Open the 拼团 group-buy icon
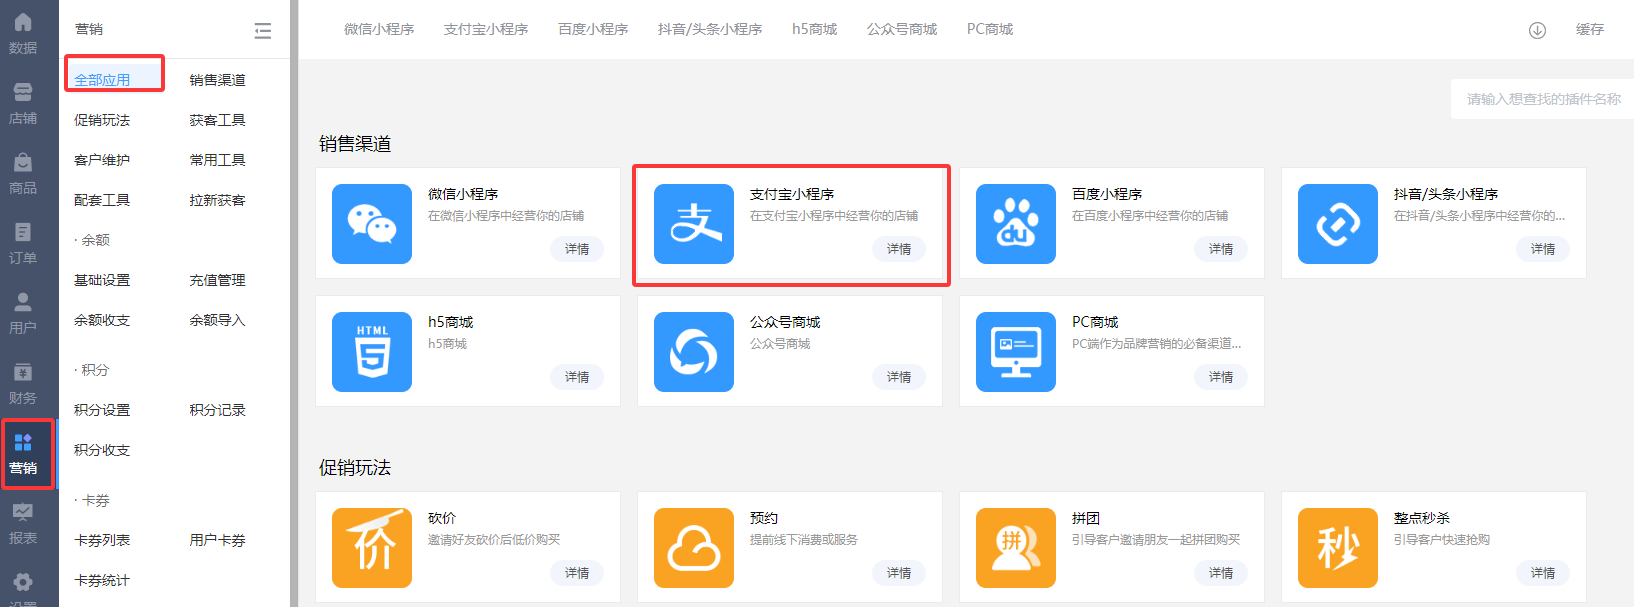This screenshot has height=607, width=1634. [x=1016, y=548]
